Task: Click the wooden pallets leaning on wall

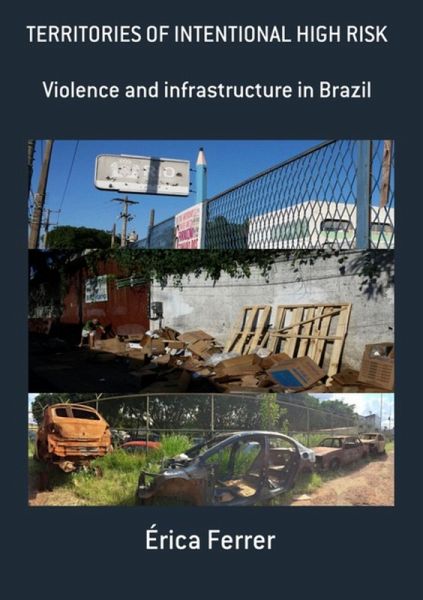Action: [x=290, y=331]
